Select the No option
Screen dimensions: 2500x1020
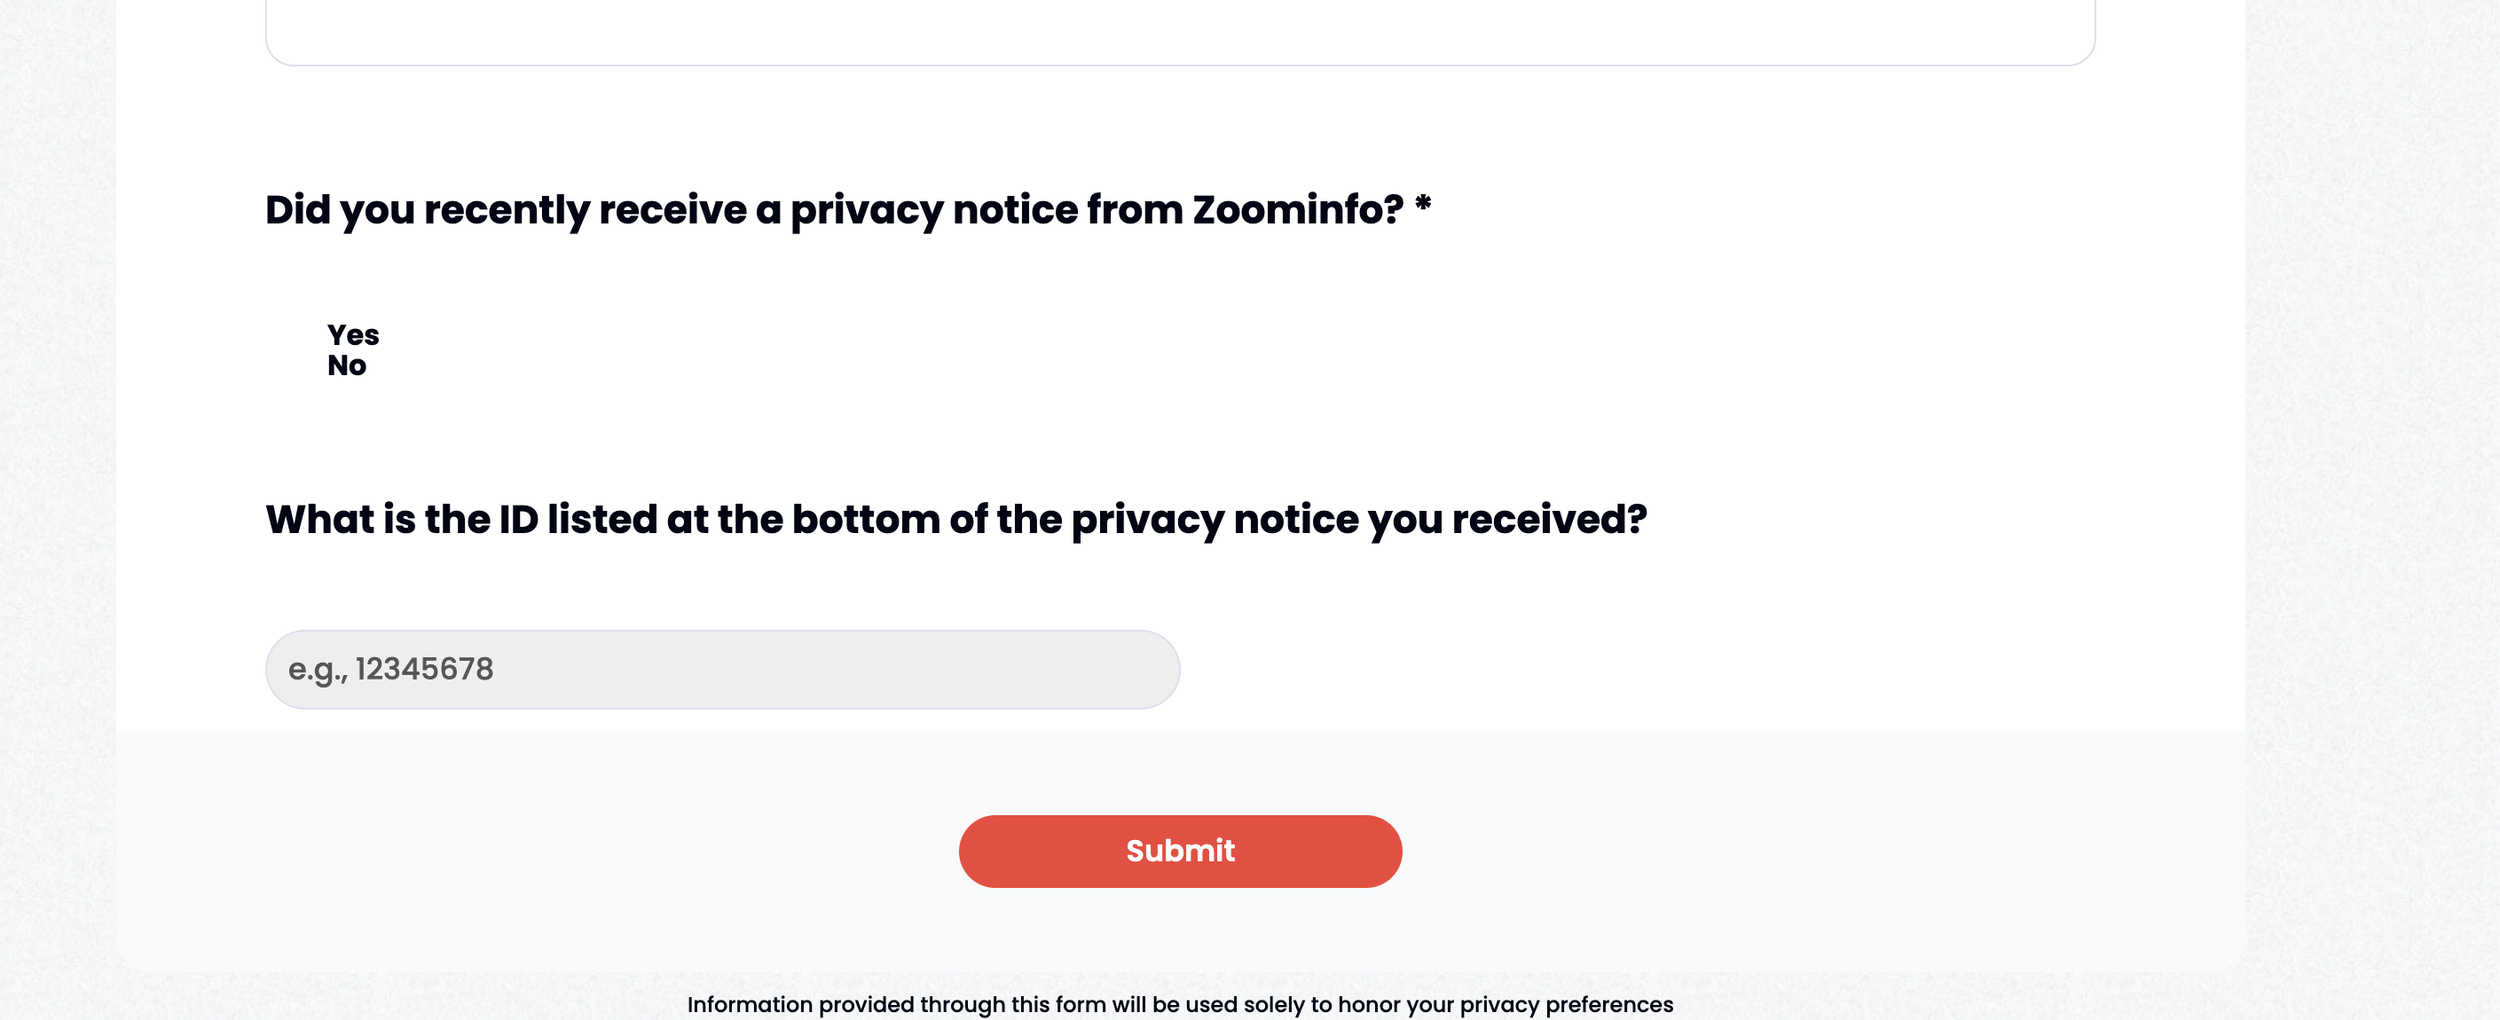346,366
